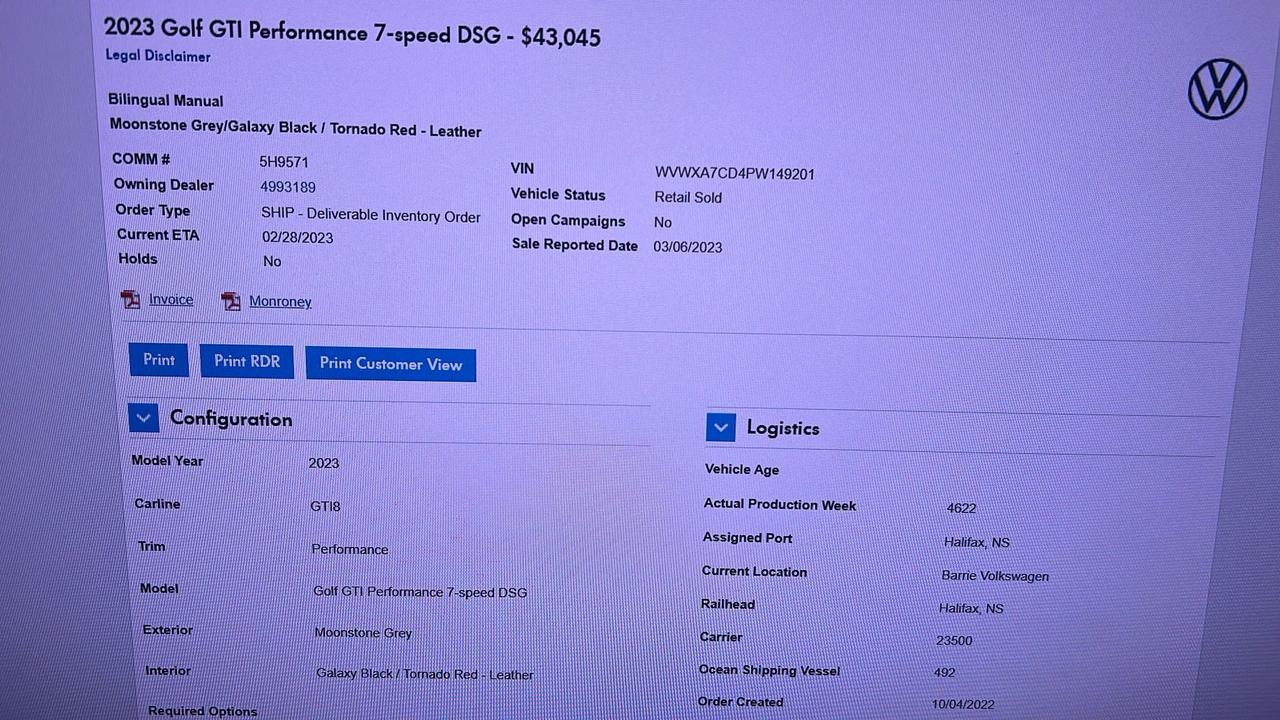Select the order type SHIP - Deliverable Inventory Order
This screenshot has width=1280, height=720.
coord(371,215)
